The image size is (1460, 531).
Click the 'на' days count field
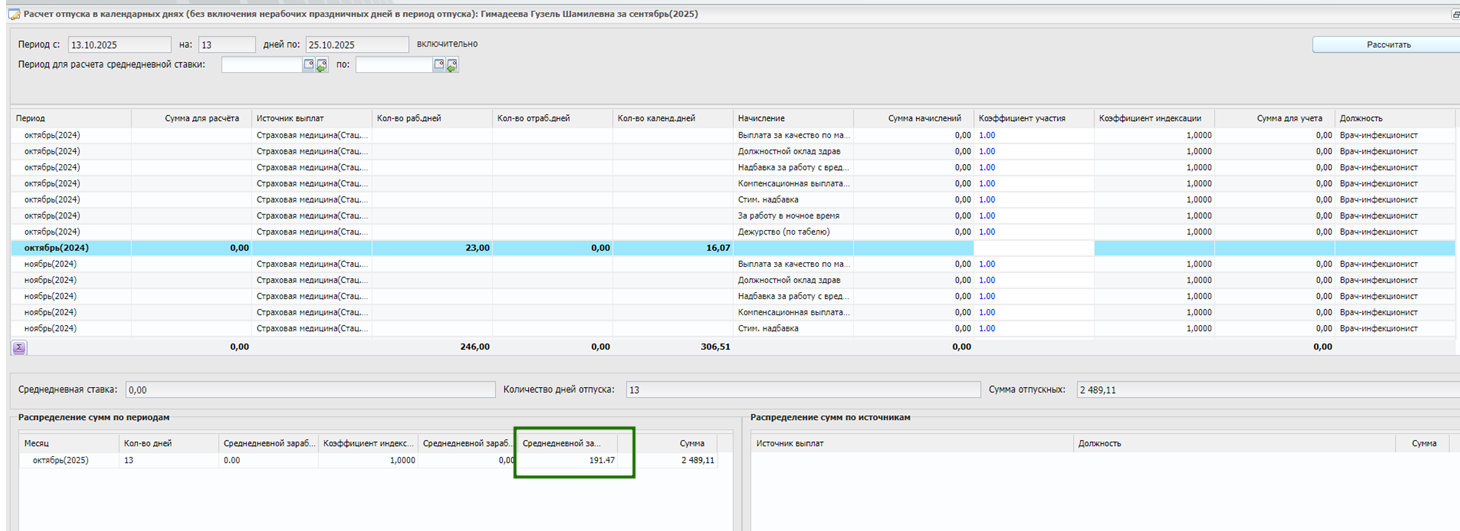pos(227,44)
